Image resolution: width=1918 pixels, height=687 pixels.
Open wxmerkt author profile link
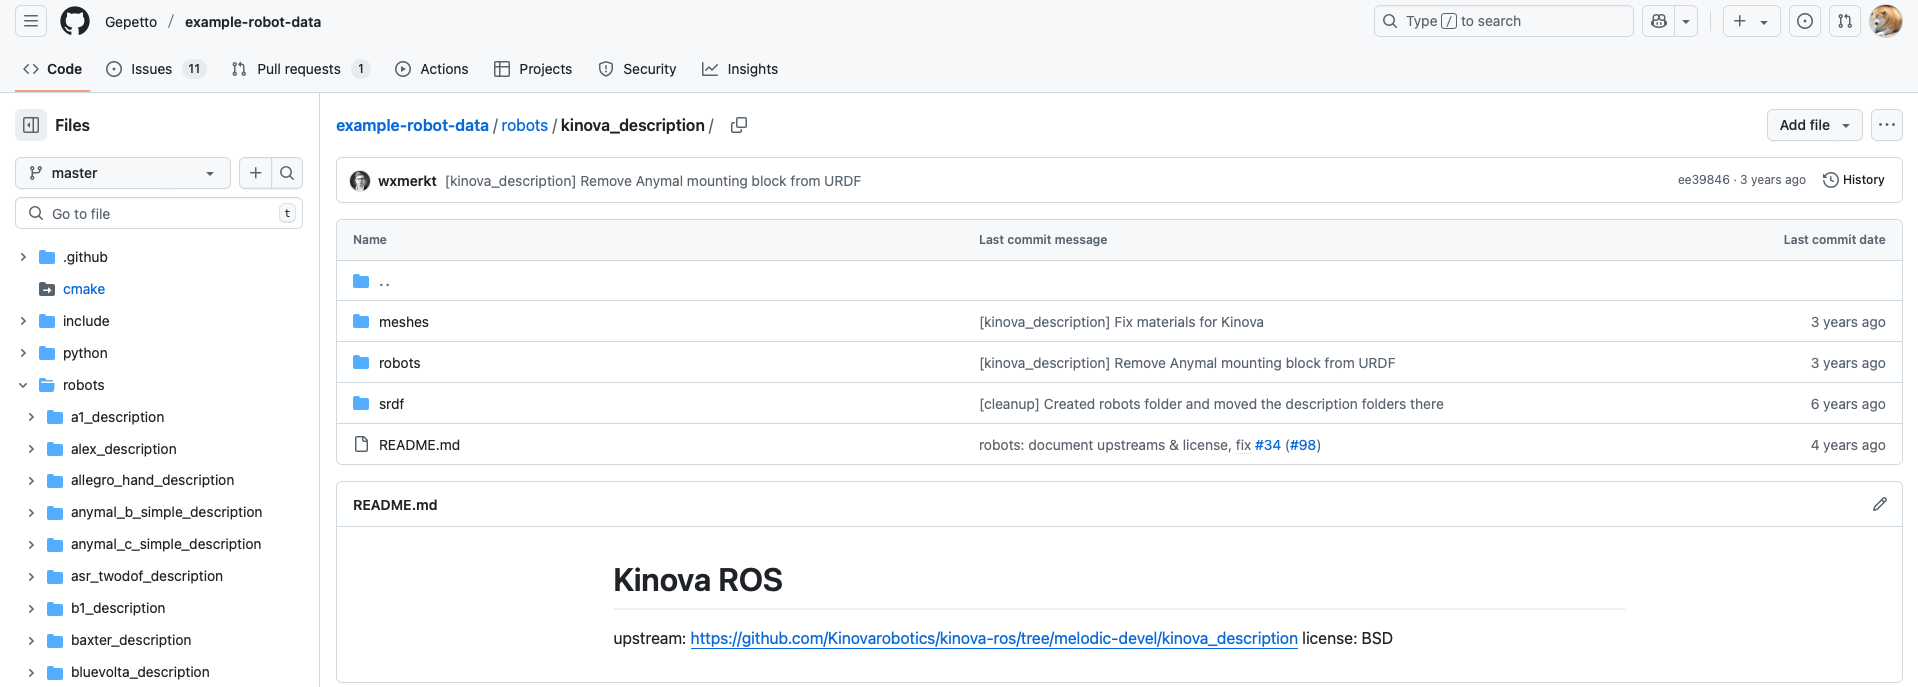tap(407, 181)
